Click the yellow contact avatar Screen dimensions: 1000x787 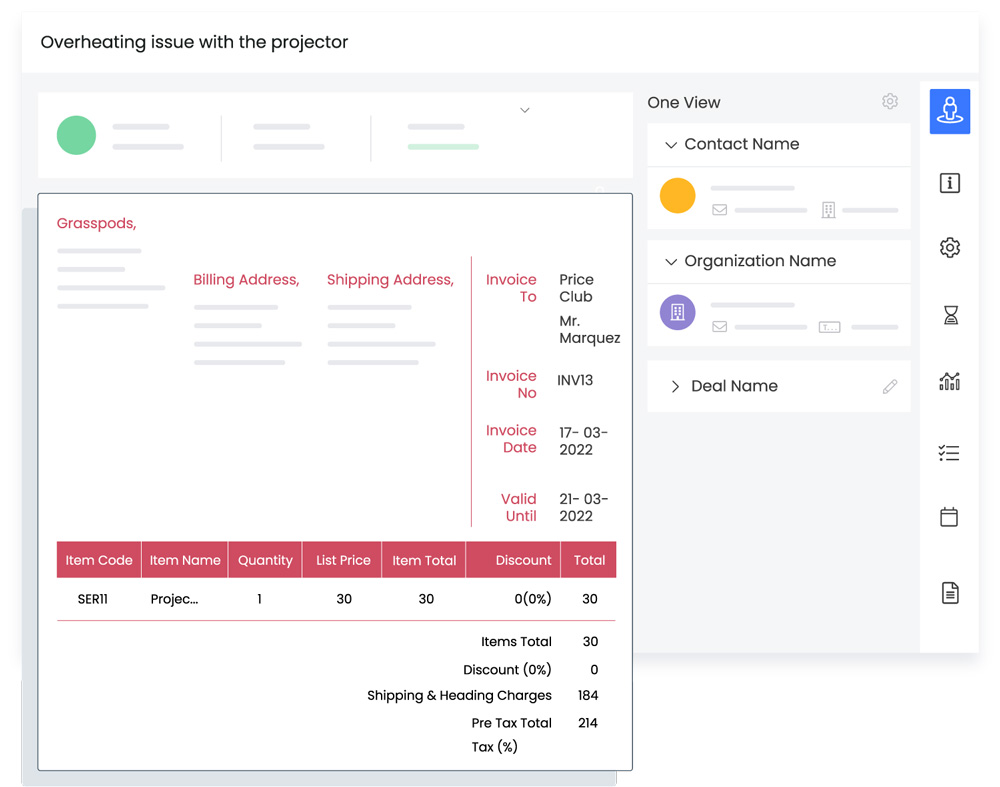click(x=677, y=196)
